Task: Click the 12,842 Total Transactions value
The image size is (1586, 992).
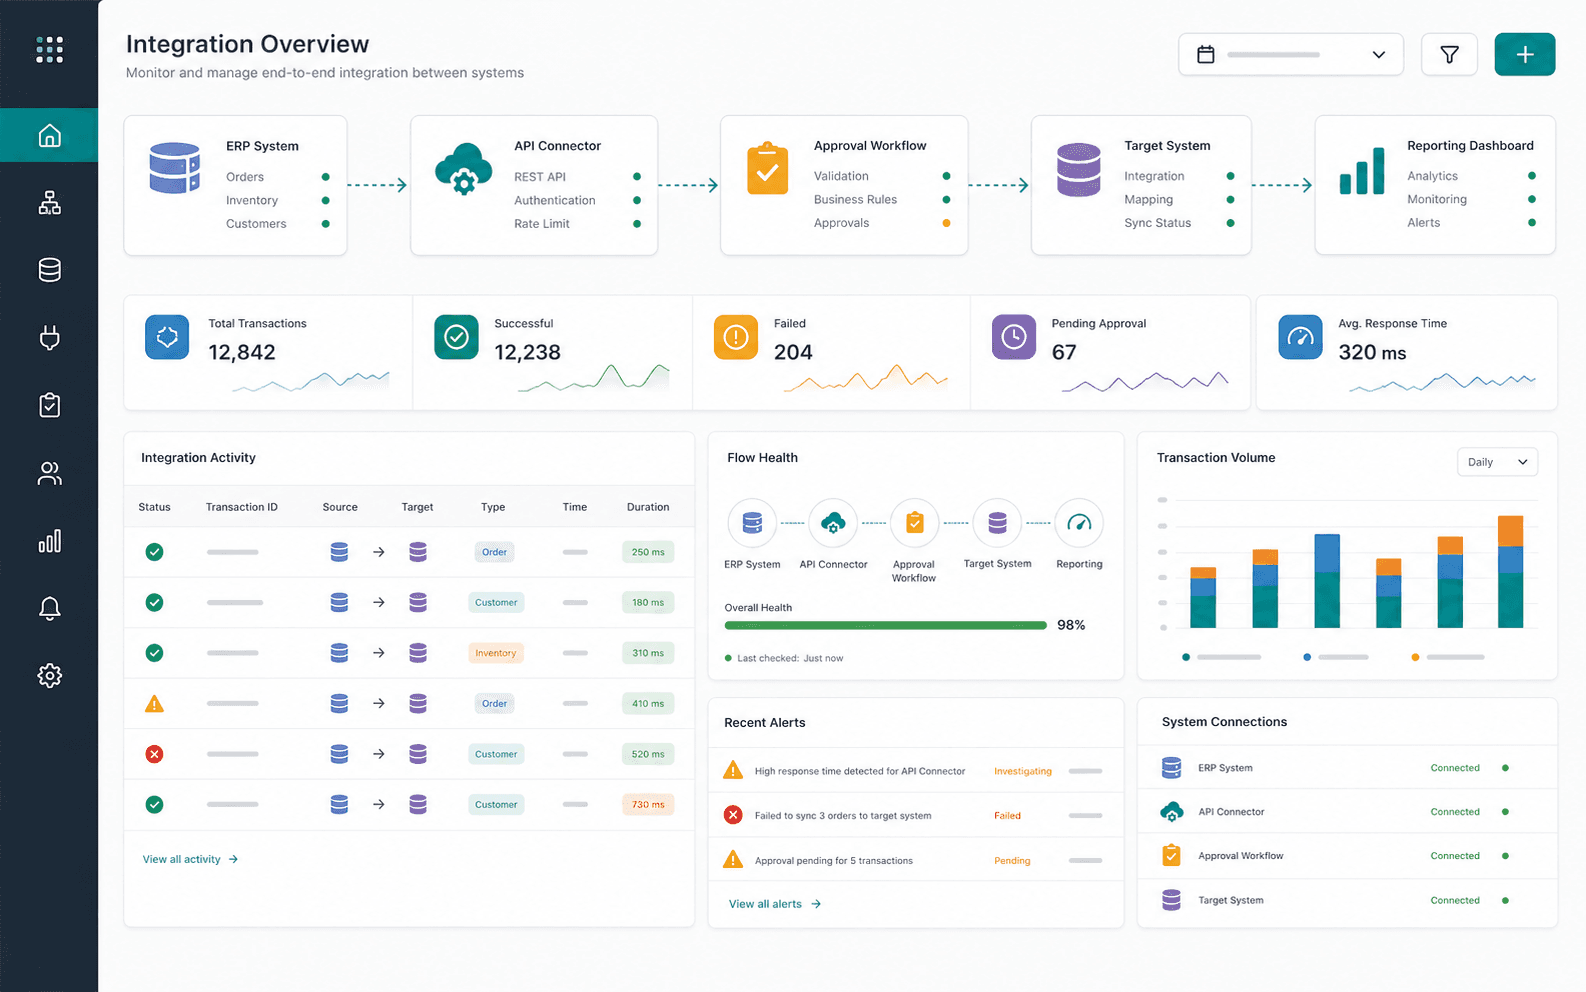Action: click(x=242, y=352)
